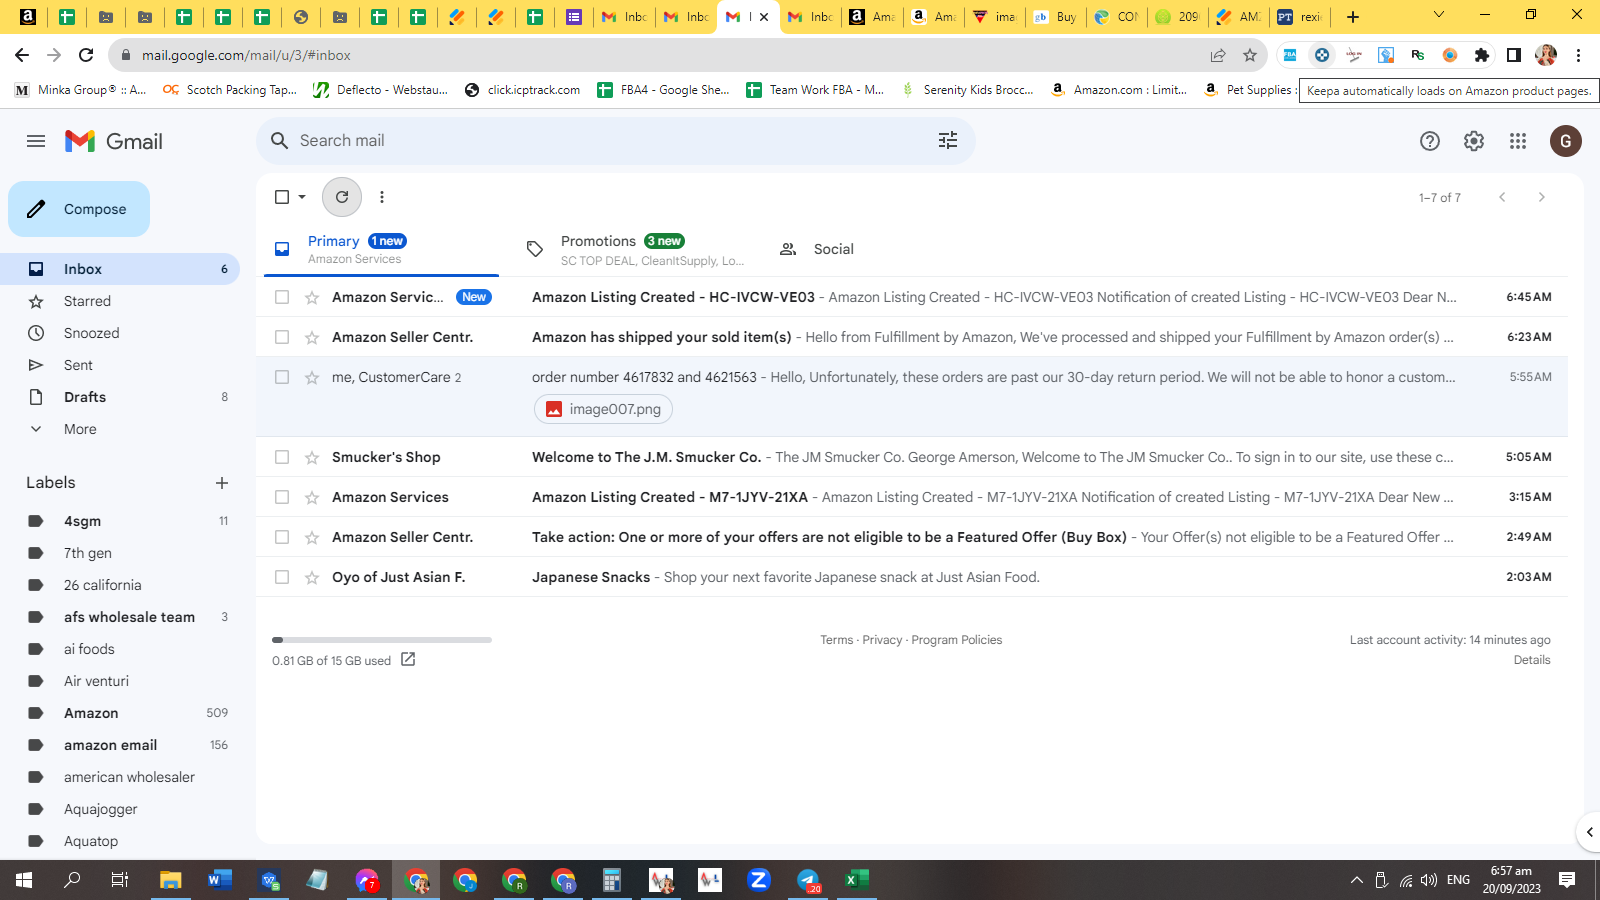Open the Google account avatar
Image resolution: width=1600 pixels, height=900 pixels.
coord(1566,141)
